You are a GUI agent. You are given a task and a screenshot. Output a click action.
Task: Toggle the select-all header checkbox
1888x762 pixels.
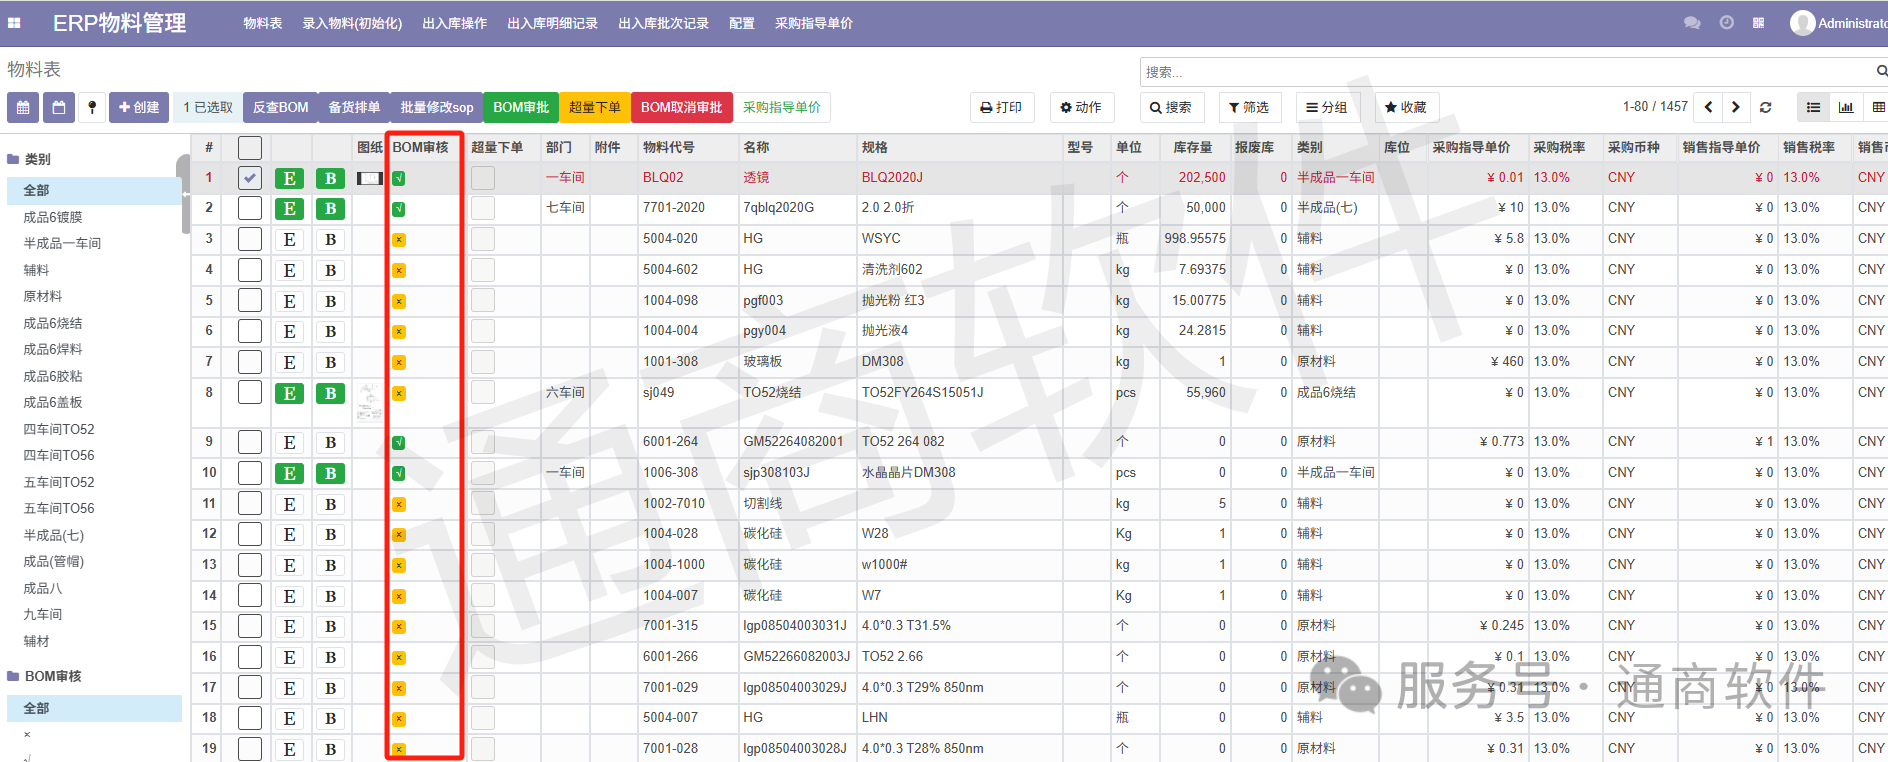pyautogui.click(x=250, y=148)
